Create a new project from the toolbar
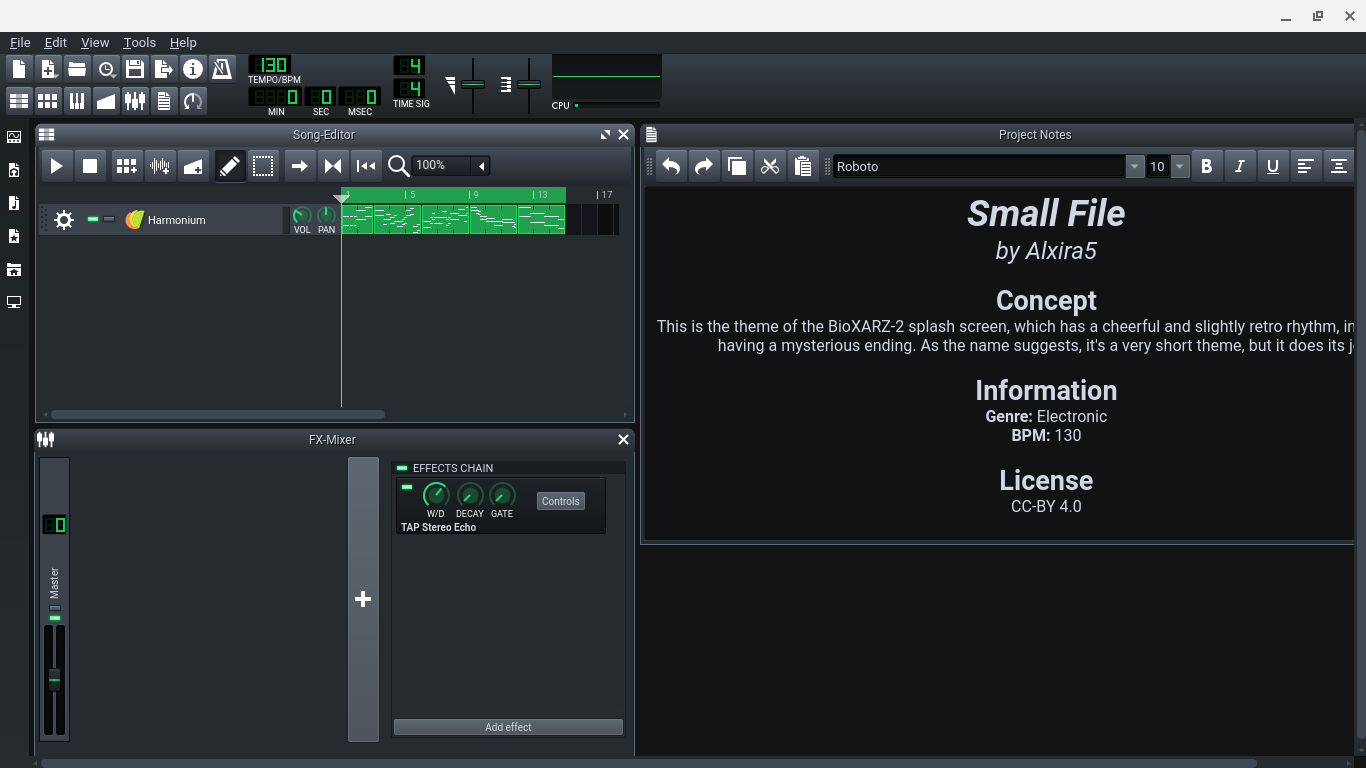The height and width of the screenshot is (768, 1366). point(19,69)
